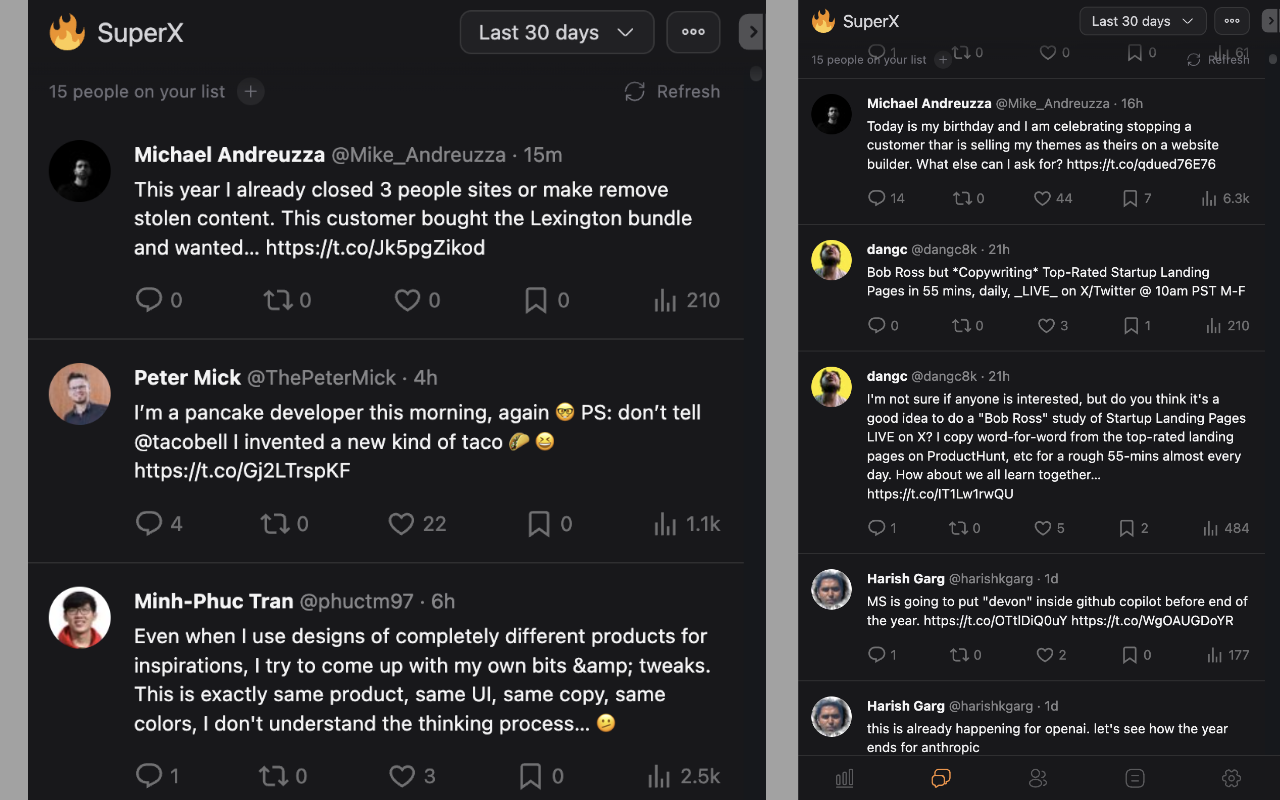Select the chat bubbles feed icon
Viewport: 1280px width, 800px height.
coord(941,777)
